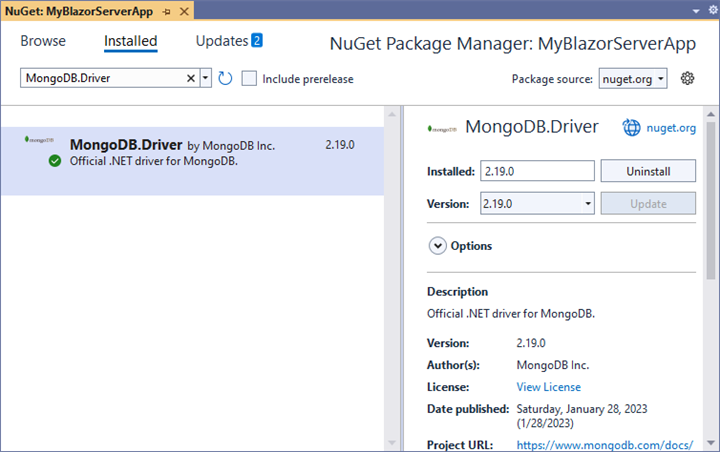This screenshot has height=452, width=720.
Task: Uninstall the MongoDB.Driver package
Action: [x=648, y=171]
